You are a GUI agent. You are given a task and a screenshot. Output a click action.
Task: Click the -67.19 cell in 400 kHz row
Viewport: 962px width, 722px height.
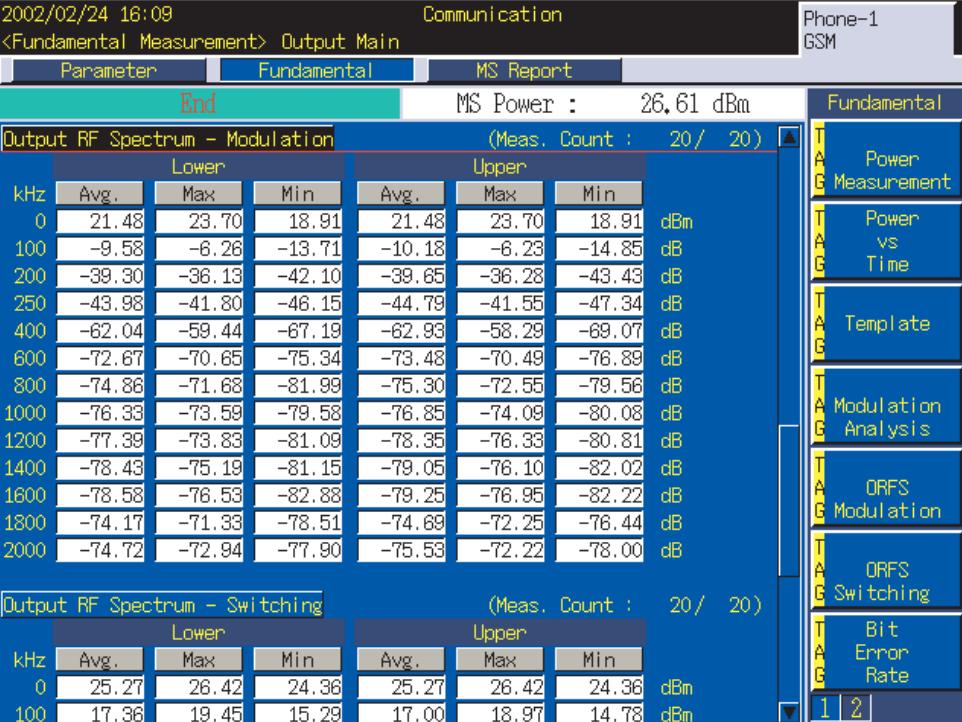pyautogui.click(x=298, y=331)
